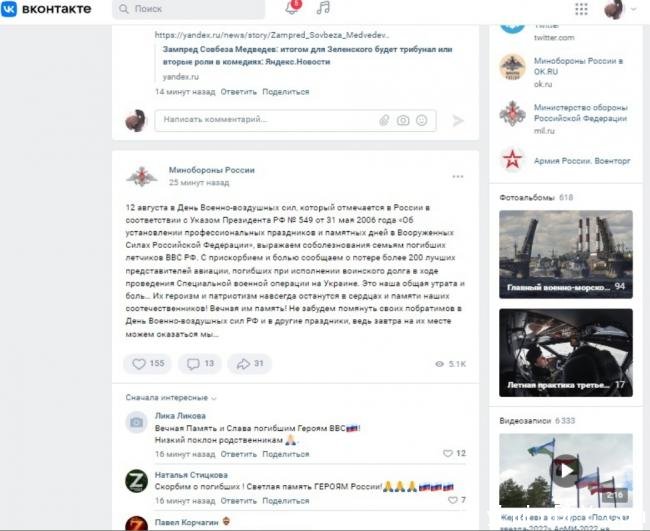Add photo using camera icon in comment box

click(403, 120)
